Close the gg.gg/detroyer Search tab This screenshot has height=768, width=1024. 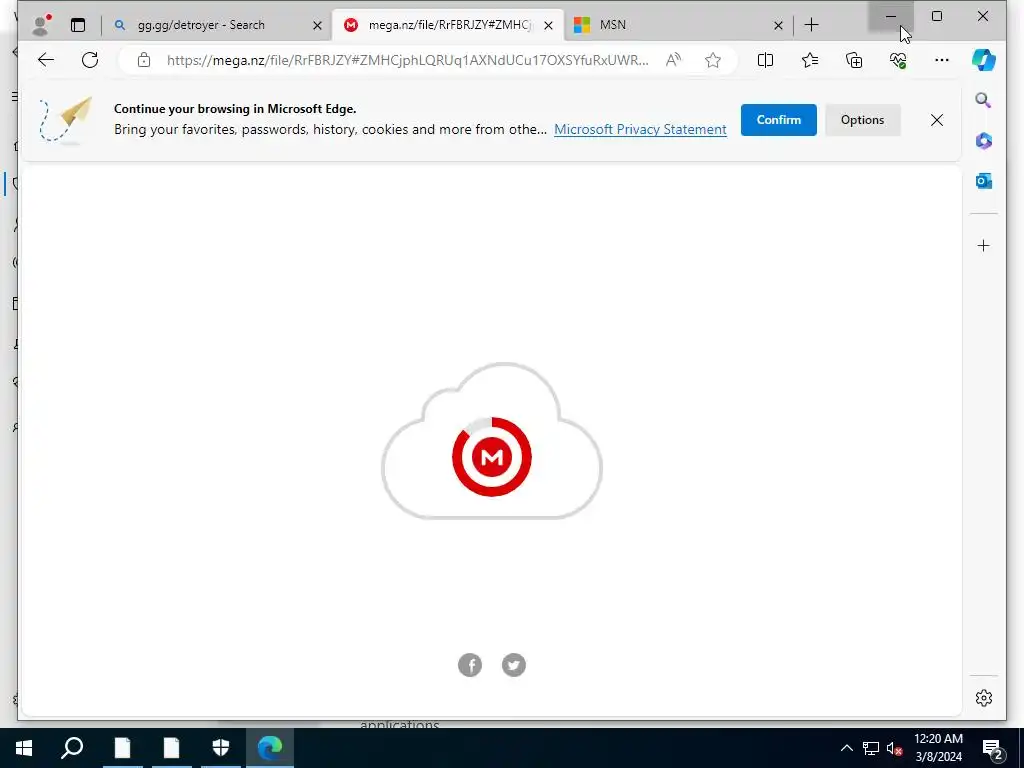click(x=317, y=25)
